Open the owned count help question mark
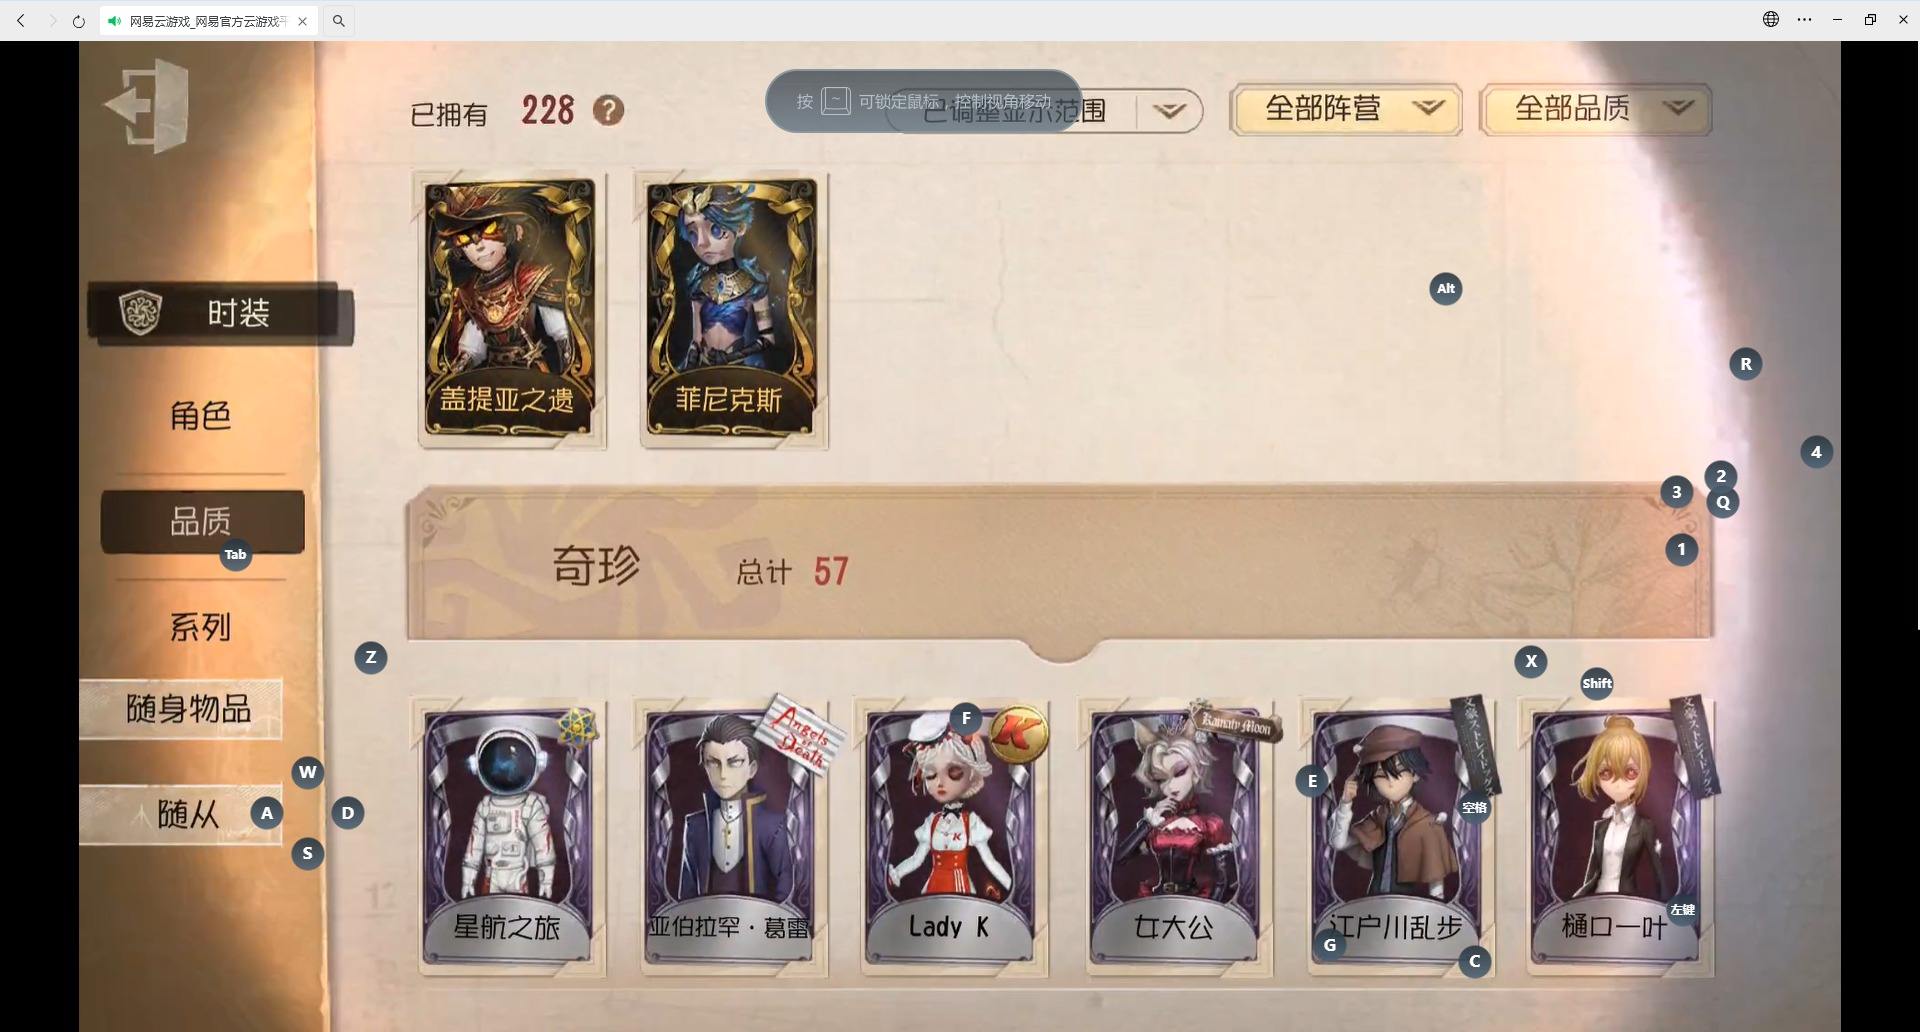Screen dimensions: 1920x1032 [608, 110]
